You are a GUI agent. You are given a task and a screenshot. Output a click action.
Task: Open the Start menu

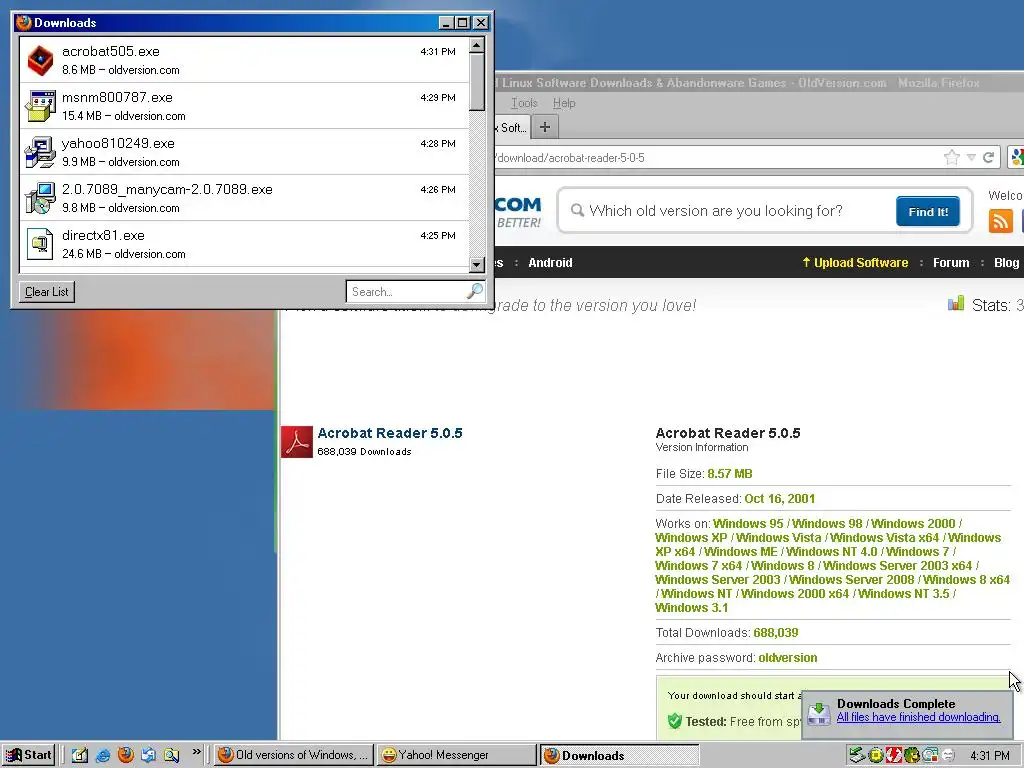pyautogui.click(x=29, y=755)
